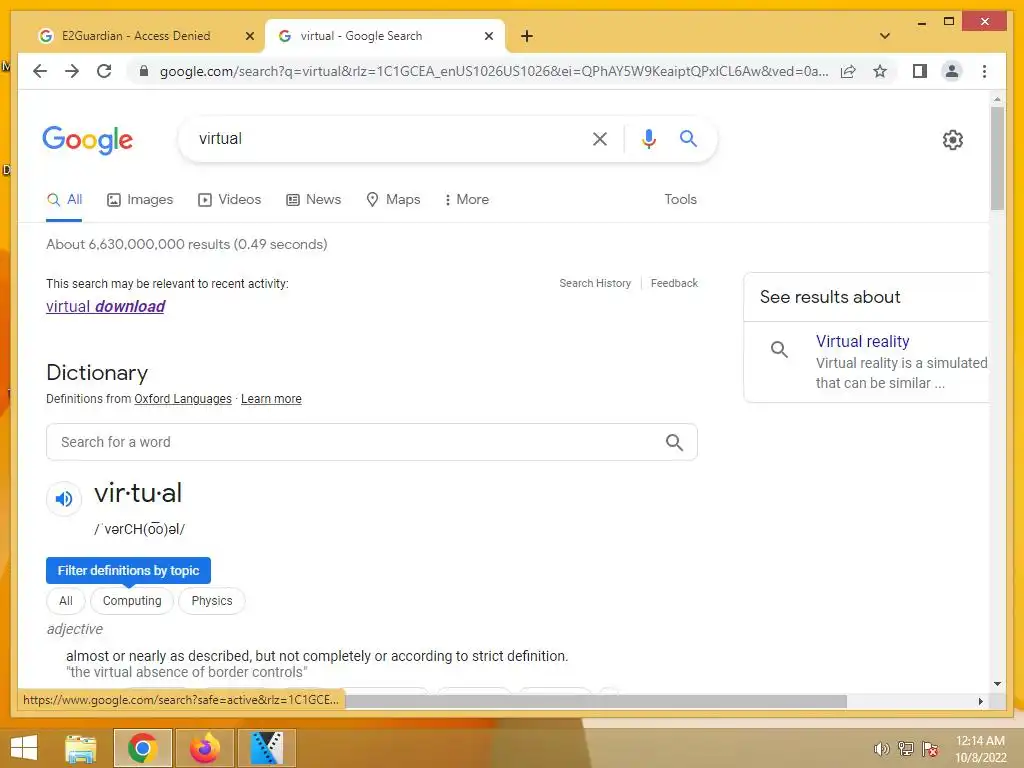Close the E2Guardian Access Denied tab
This screenshot has height=768, width=1024.
249,36
